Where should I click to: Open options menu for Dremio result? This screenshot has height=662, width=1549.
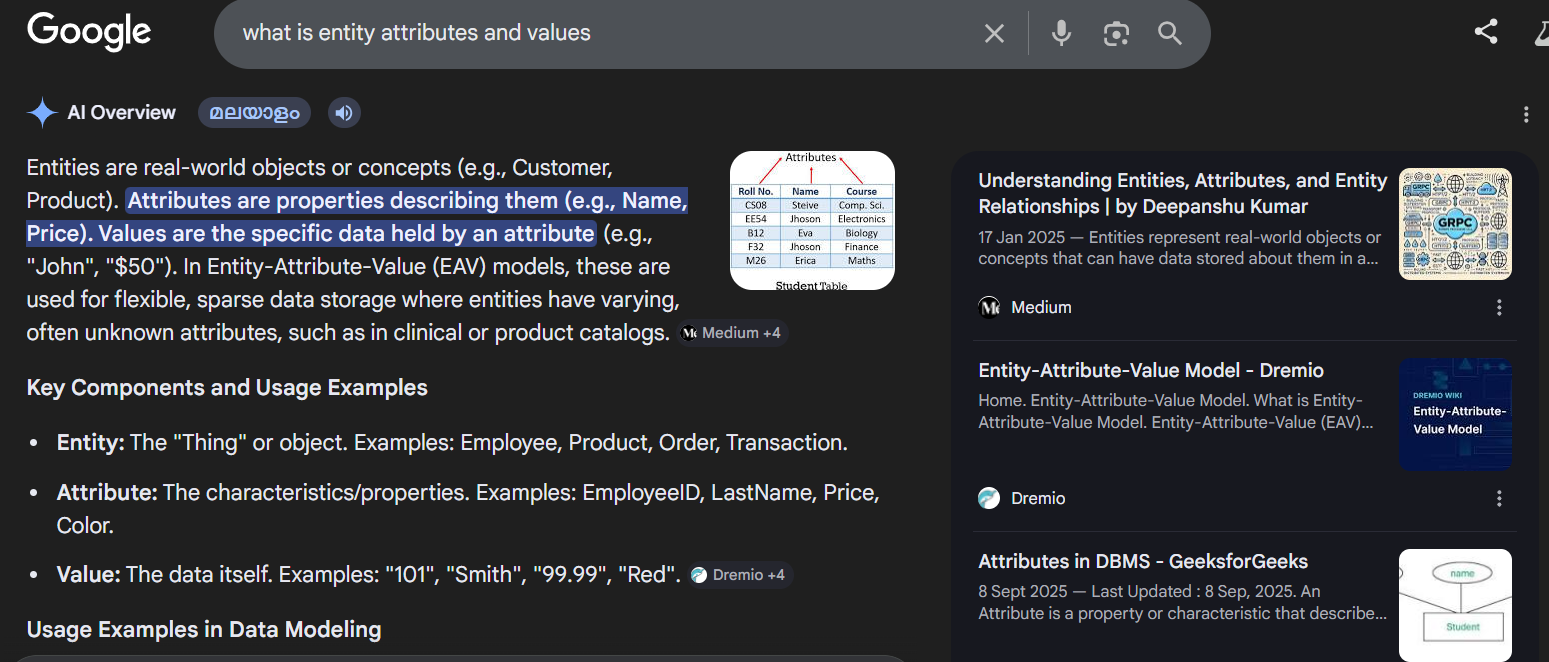pyautogui.click(x=1499, y=498)
